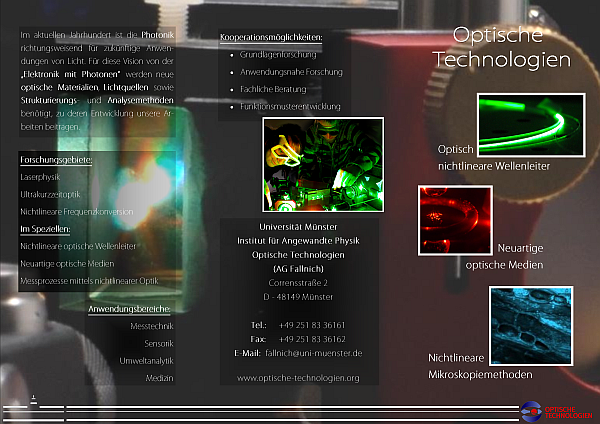Select the Kooperationsmöglichkeiten heading
Image resolution: width=600 pixels, height=424 pixels.
271,38
